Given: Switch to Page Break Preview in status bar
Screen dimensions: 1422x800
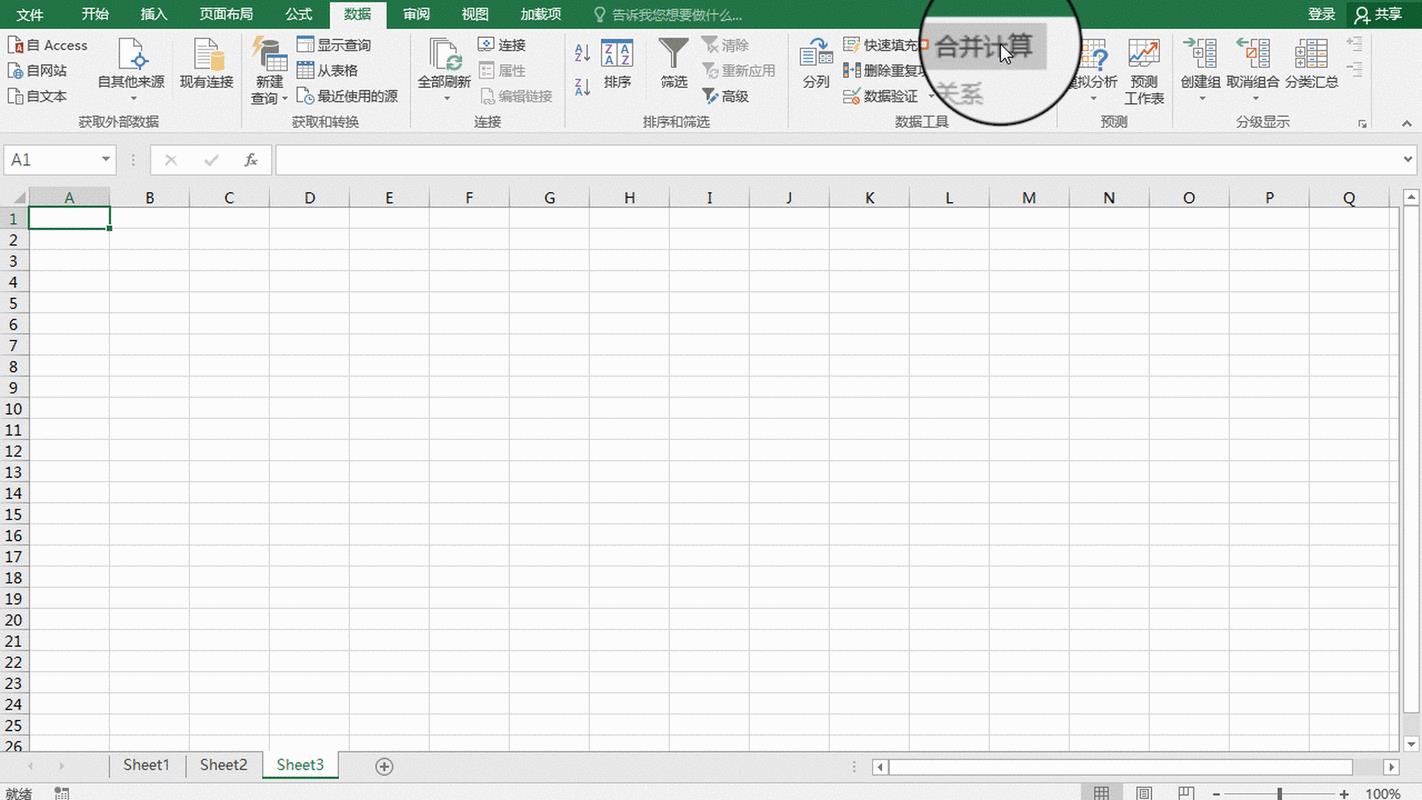Looking at the screenshot, I should point(1186,793).
